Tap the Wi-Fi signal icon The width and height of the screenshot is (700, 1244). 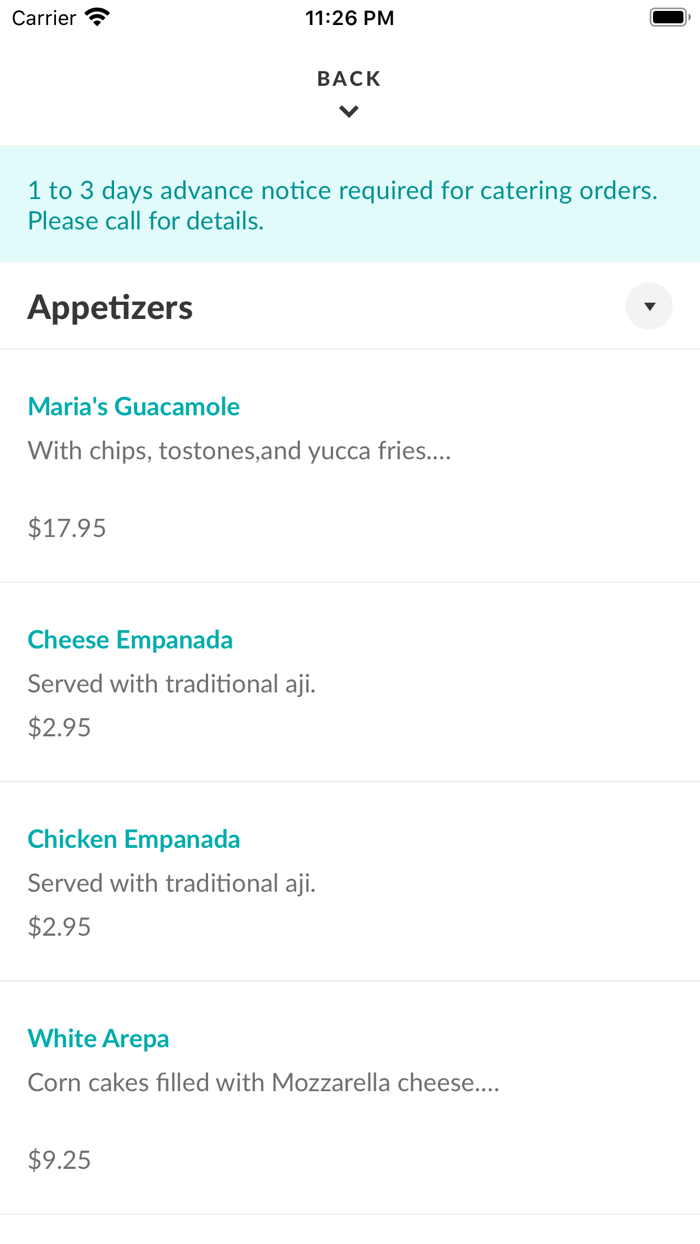95,16
